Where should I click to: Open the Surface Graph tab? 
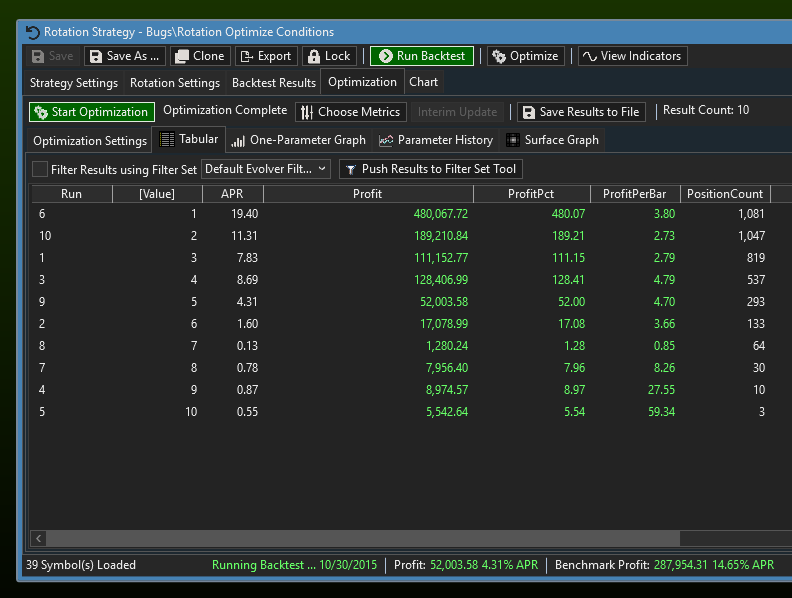pos(552,140)
